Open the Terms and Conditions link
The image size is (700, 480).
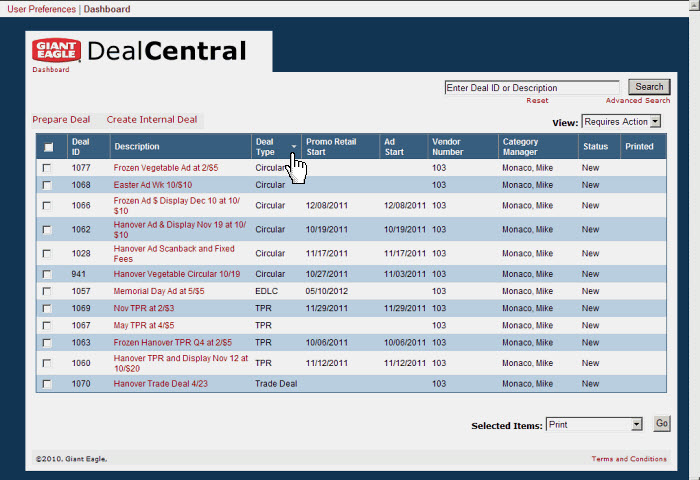[x=629, y=459]
